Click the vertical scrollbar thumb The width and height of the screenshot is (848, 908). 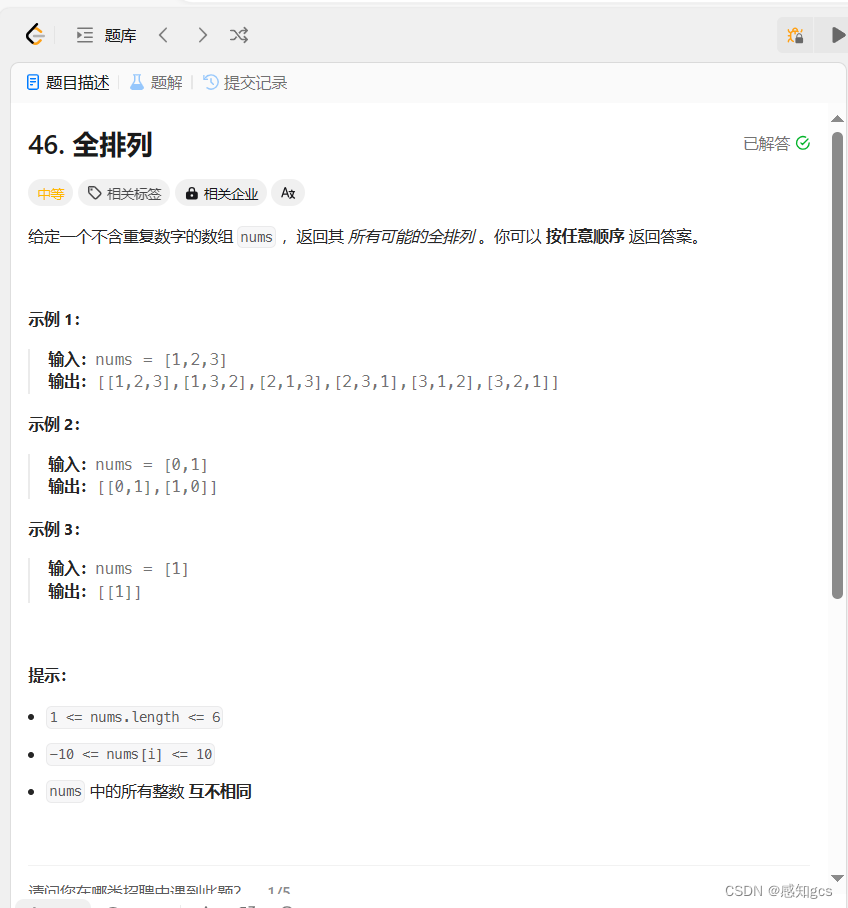click(x=837, y=365)
